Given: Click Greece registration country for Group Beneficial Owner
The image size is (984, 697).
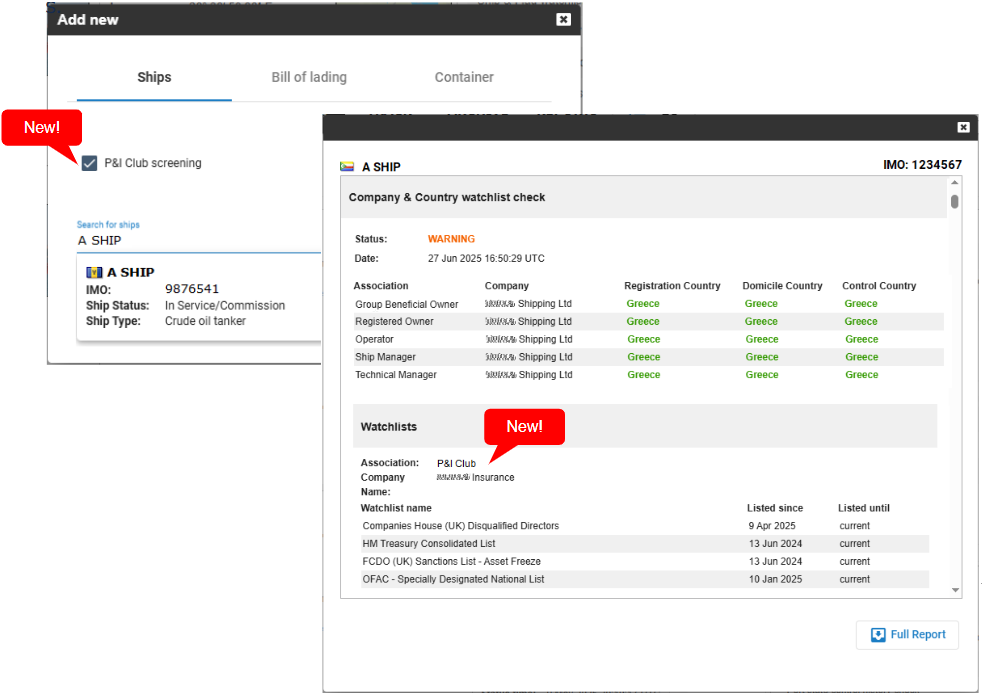Looking at the screenshot, I should click(x=643, y=304).
